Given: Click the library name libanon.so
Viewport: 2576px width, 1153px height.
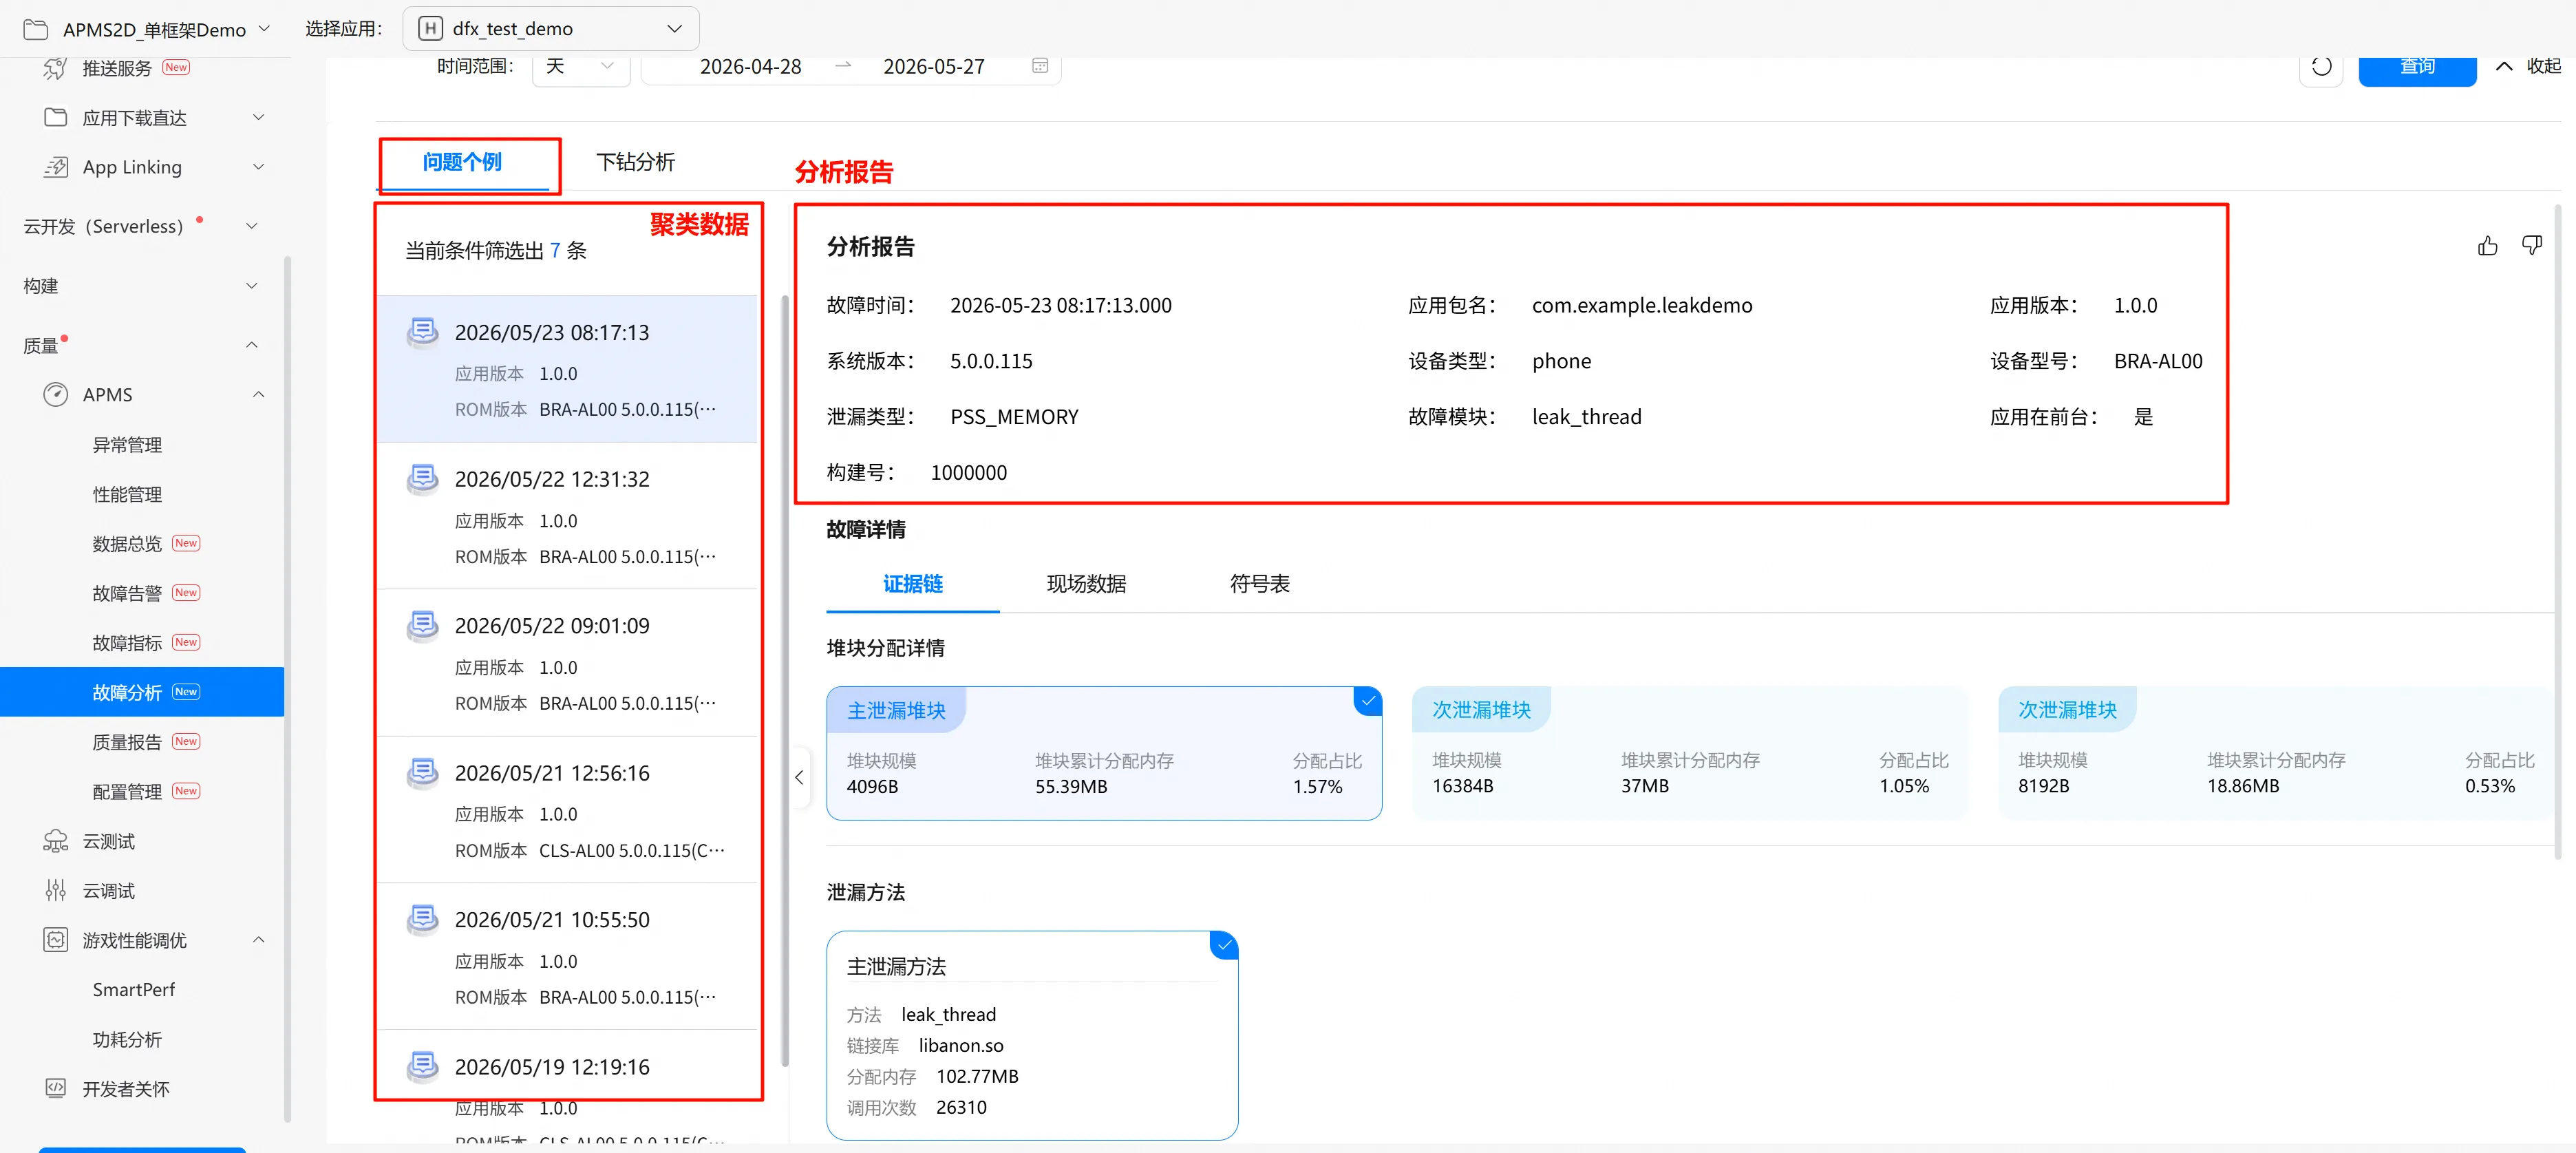Looking at the screenshot, I should pos(961,1045).
